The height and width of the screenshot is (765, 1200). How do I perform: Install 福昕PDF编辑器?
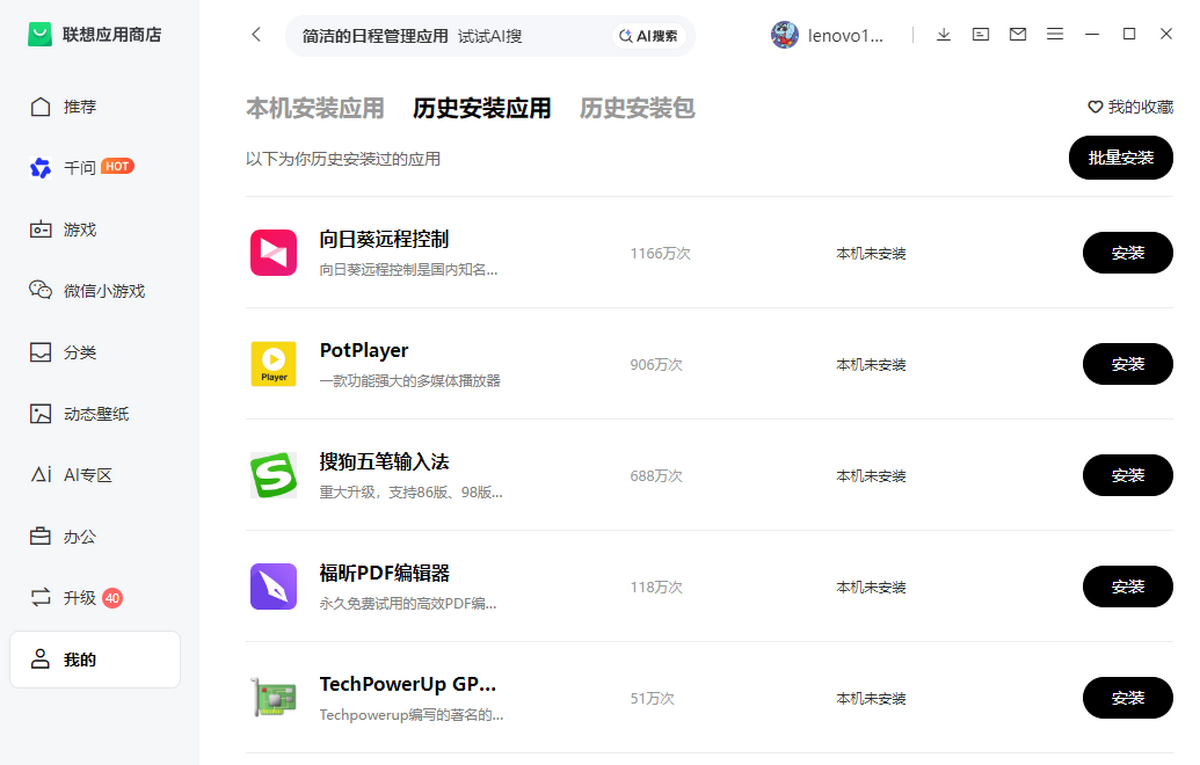pos(1128,587)
